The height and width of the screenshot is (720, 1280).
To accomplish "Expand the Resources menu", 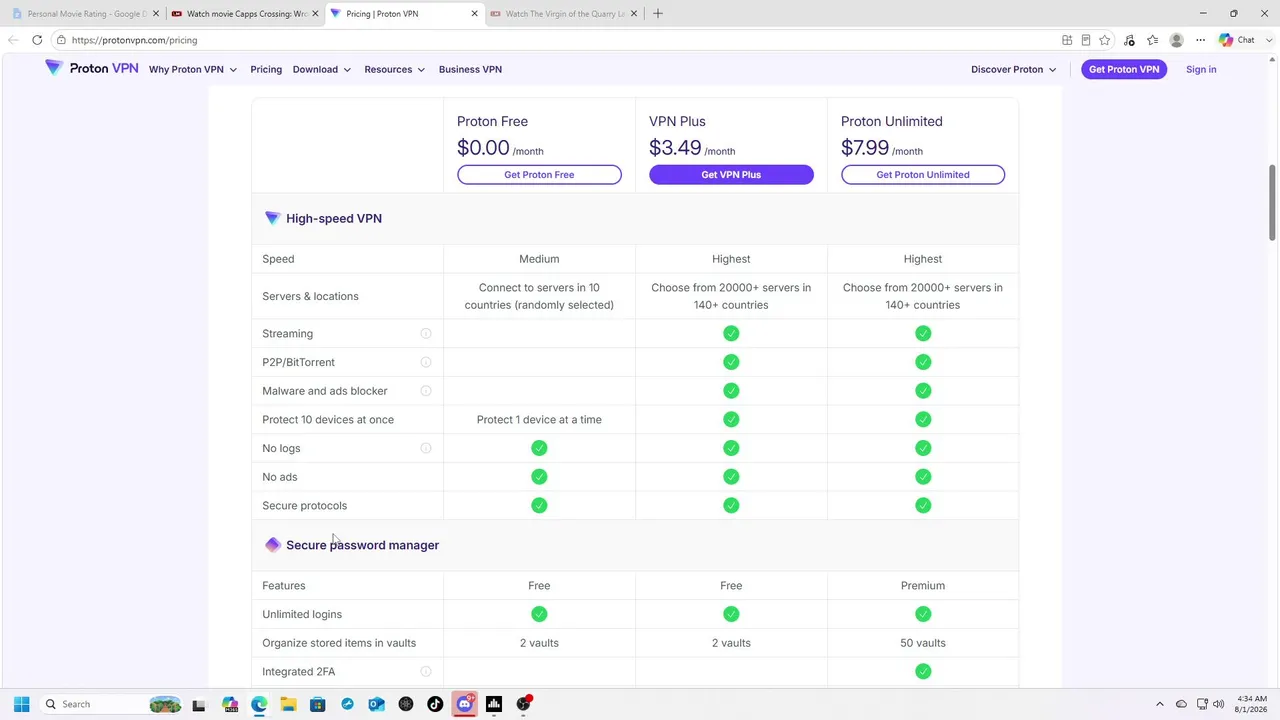I will pyautogui.click(x=395, y=69).
